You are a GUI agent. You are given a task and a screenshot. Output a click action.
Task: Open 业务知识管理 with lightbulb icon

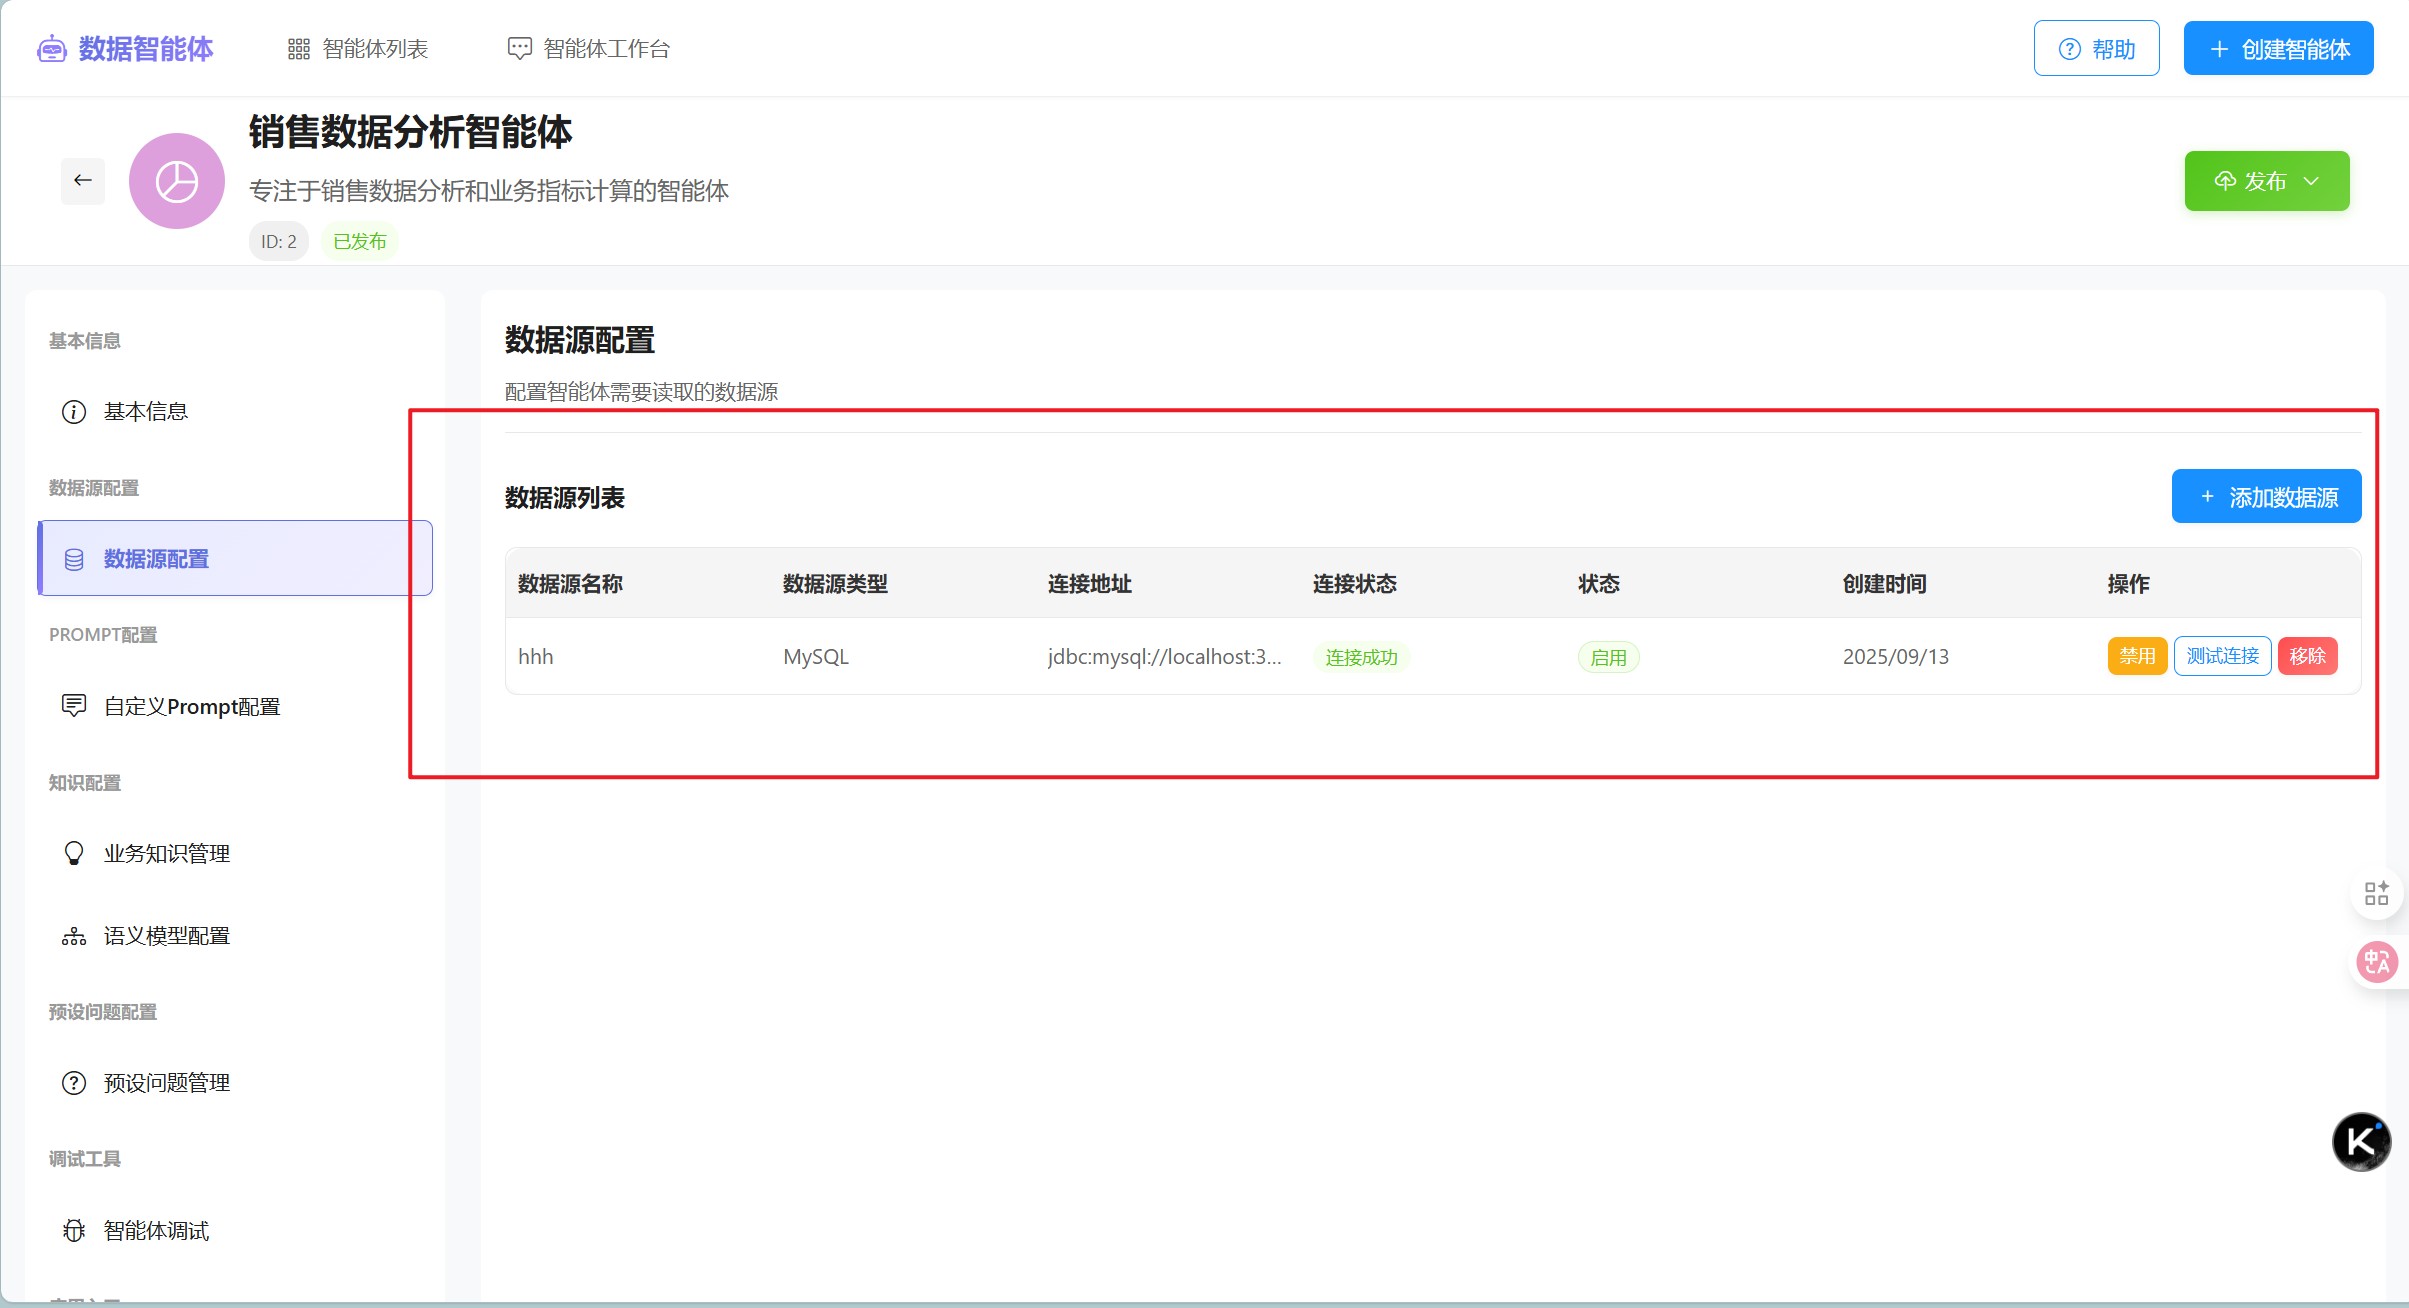tap(166, 853)
